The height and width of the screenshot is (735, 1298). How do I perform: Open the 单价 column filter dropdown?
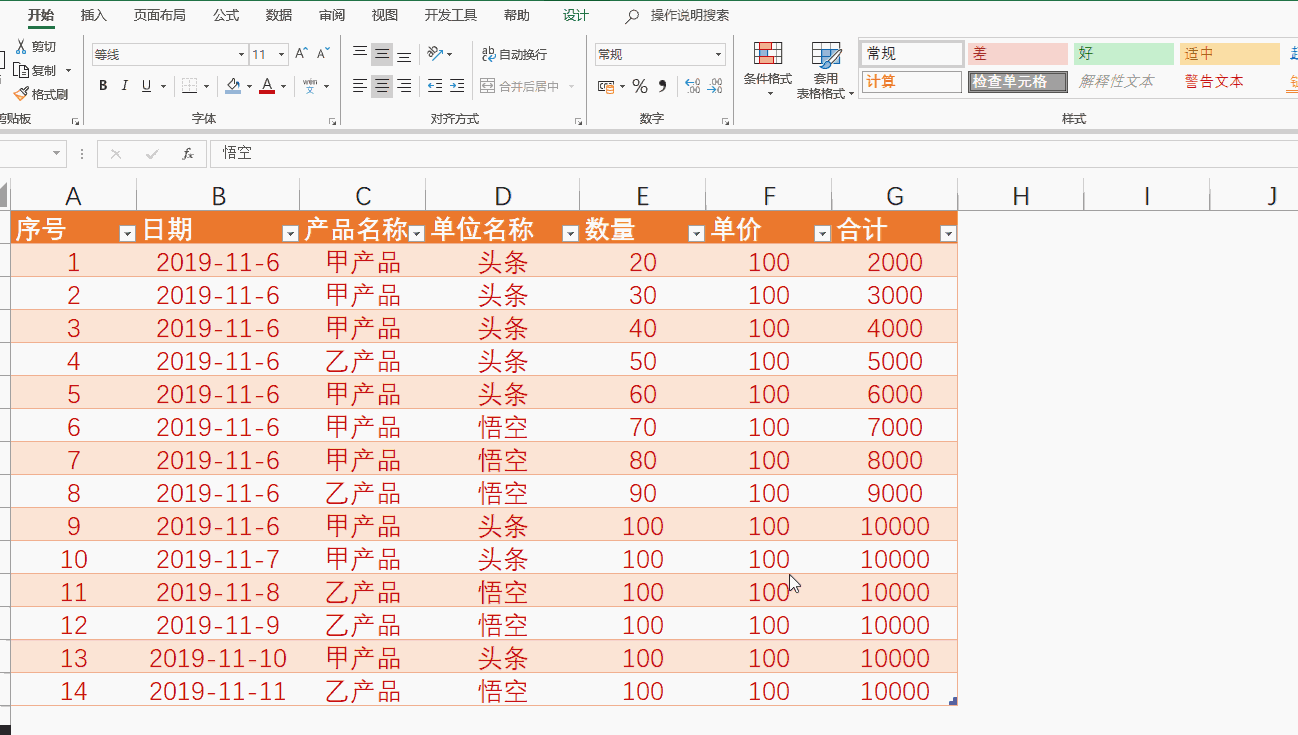[x=822, y=234]
